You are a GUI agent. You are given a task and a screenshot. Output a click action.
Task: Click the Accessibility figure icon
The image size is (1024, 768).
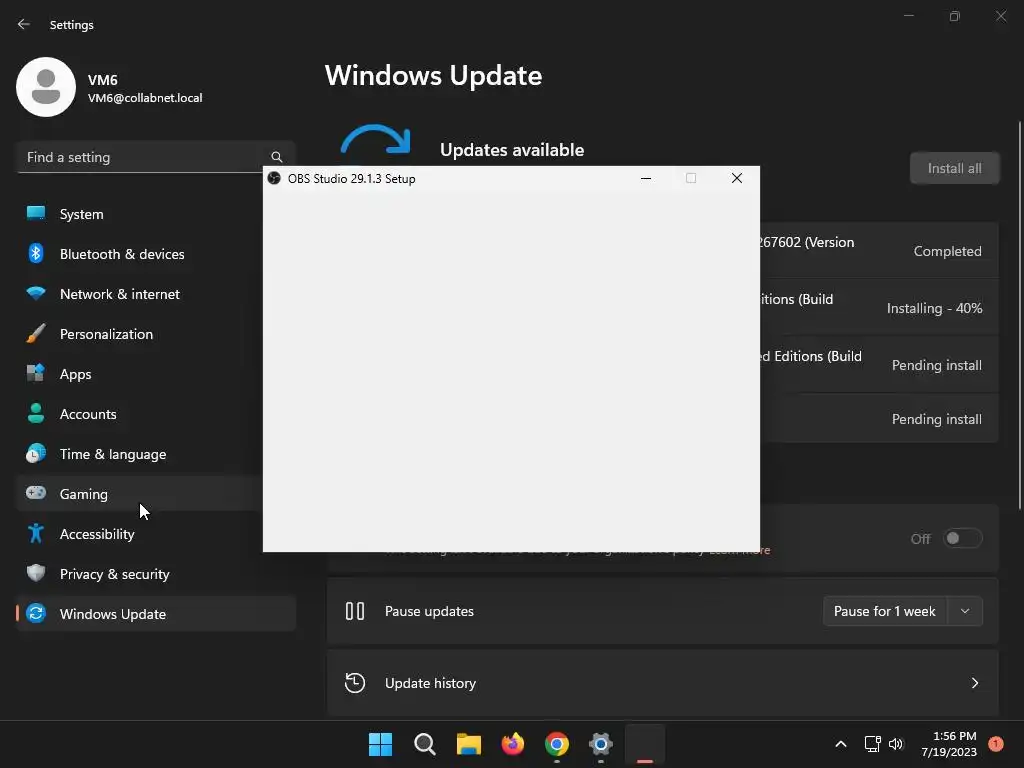(36, 534)
